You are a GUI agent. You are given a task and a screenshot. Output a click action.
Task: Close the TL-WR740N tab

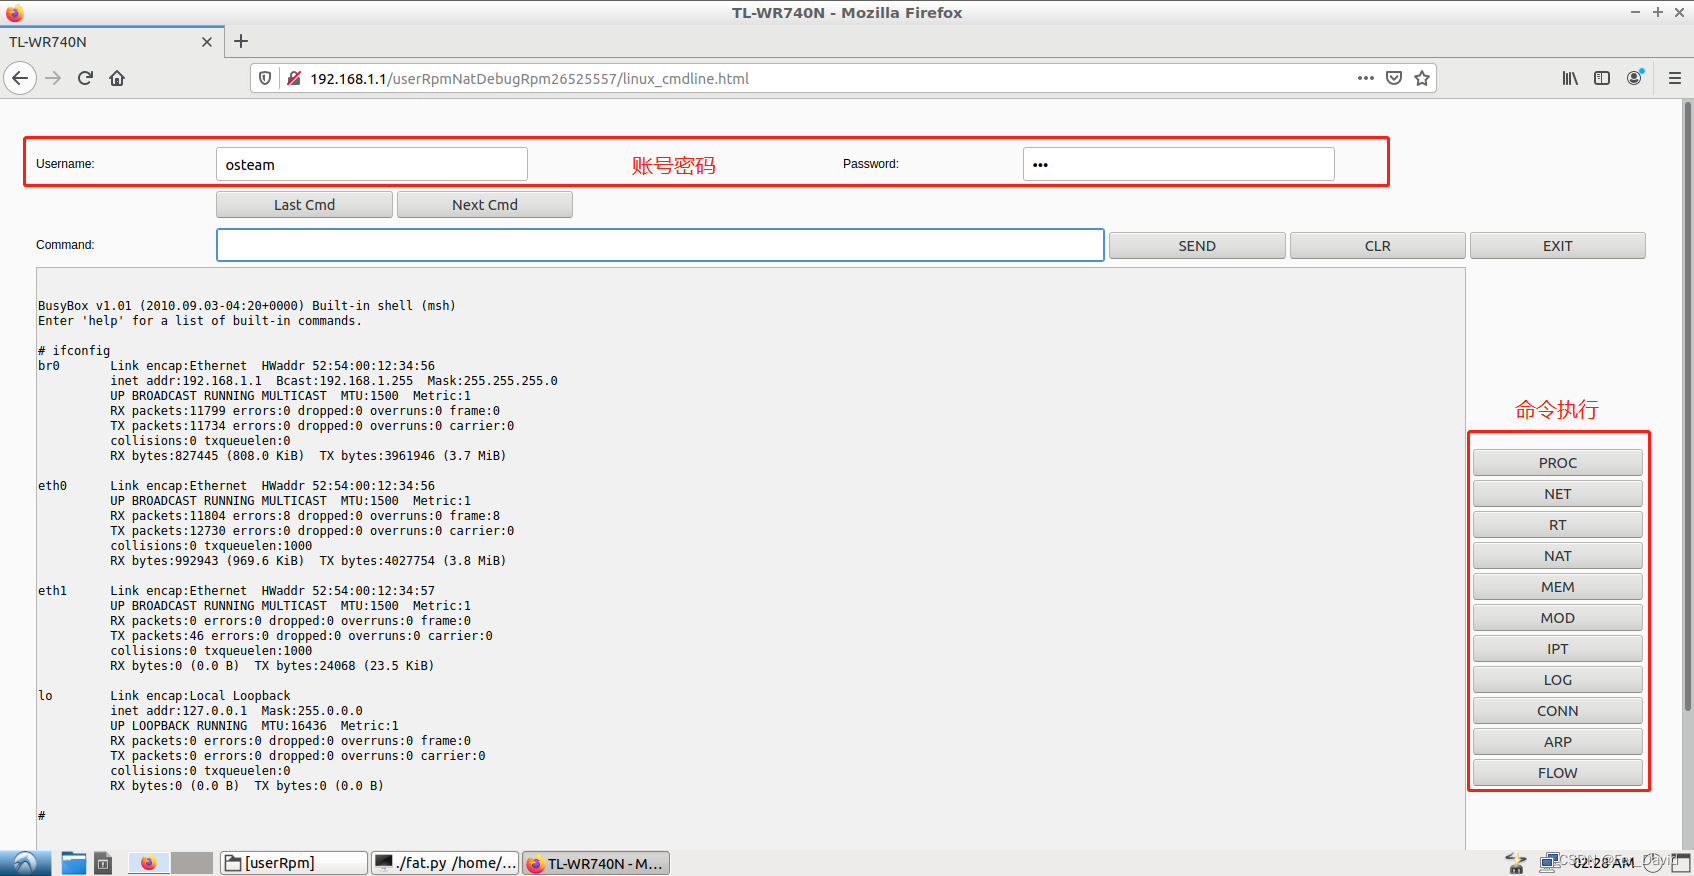click(x=207, y=42)
